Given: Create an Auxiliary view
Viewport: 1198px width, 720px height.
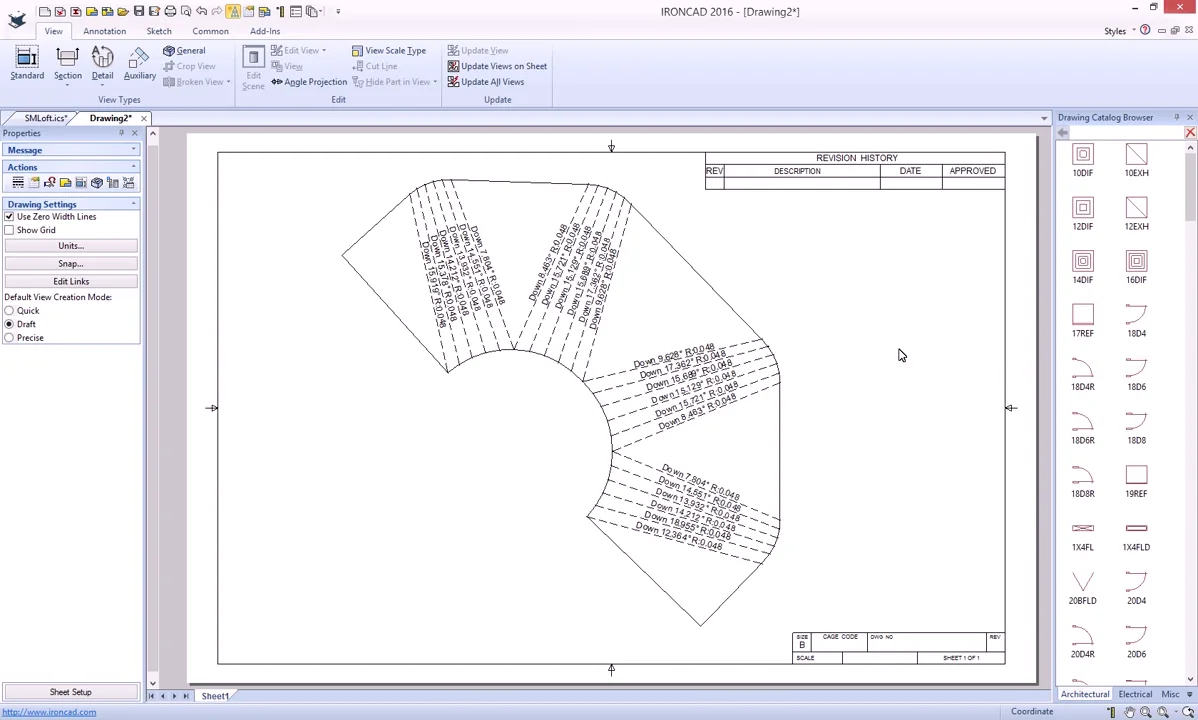Looking at the screenshot, I should (x=139, y=63).
